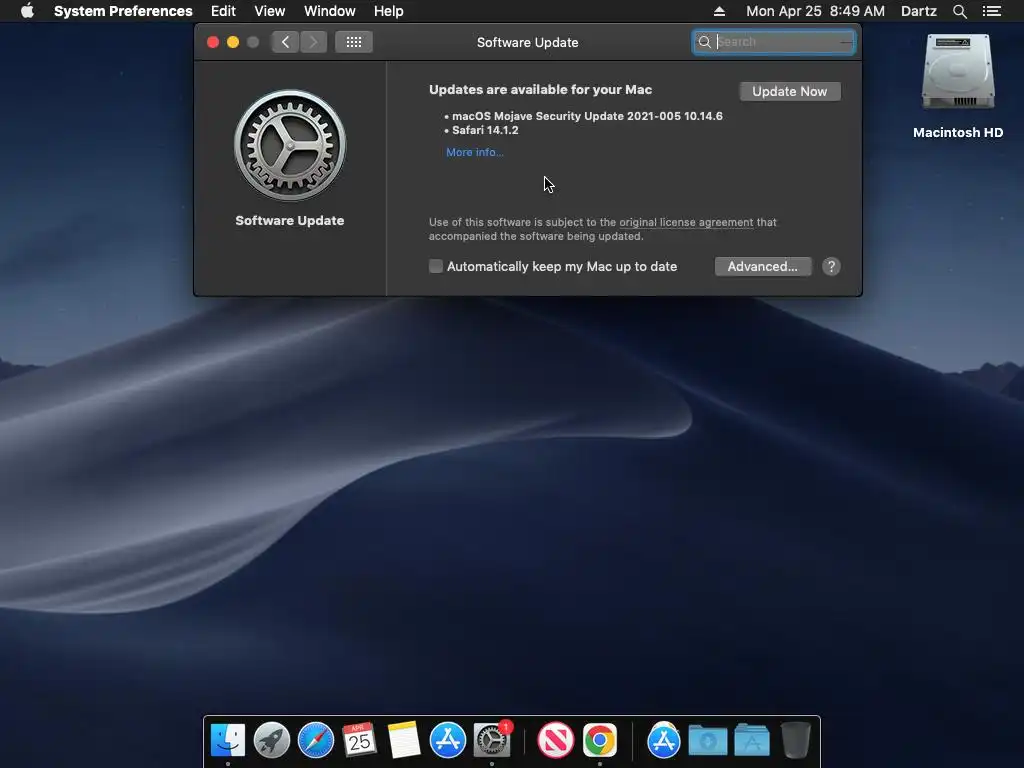1024x768 pixels.
Task: Open Launchpad rocket icon in Dock
Action: (x=272, y=740)
